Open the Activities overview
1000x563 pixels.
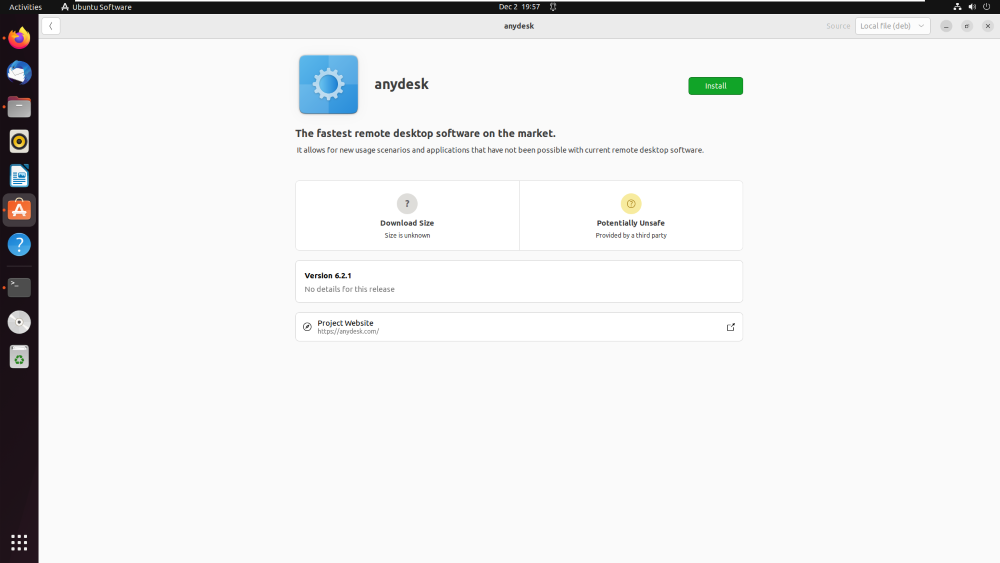click(26, 7)
